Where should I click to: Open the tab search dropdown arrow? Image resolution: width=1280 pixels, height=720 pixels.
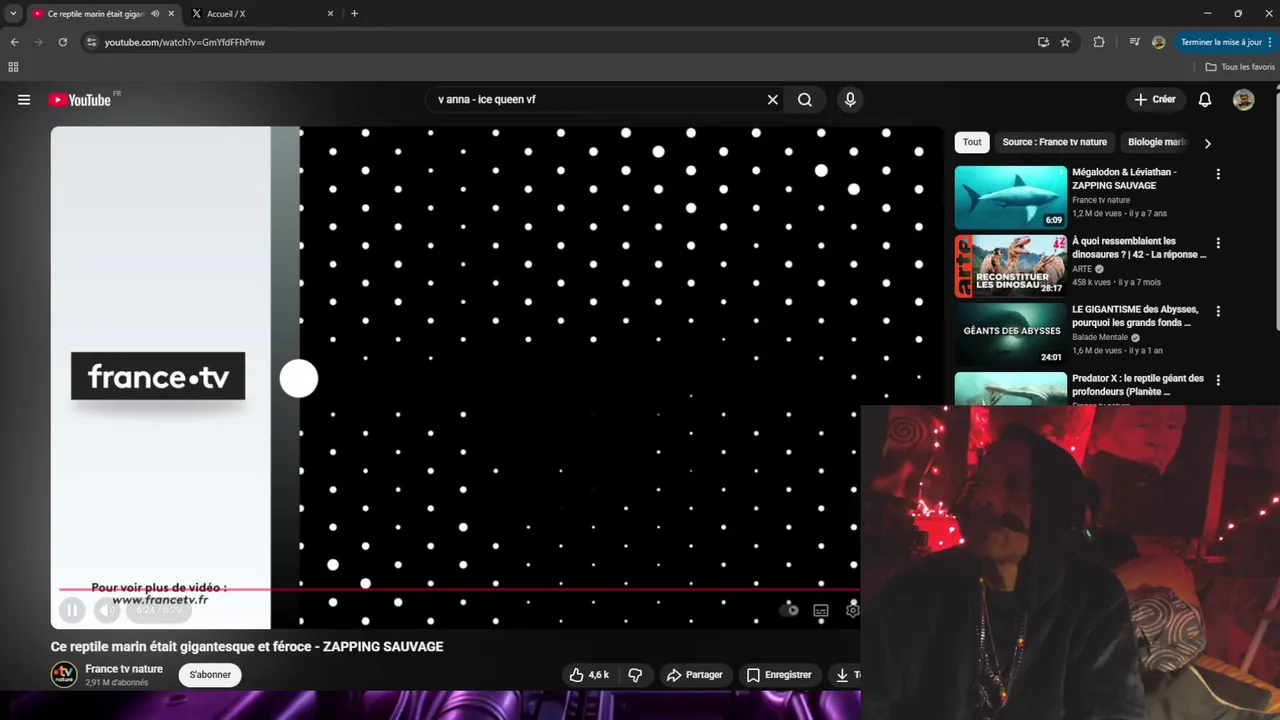point(13,14)
